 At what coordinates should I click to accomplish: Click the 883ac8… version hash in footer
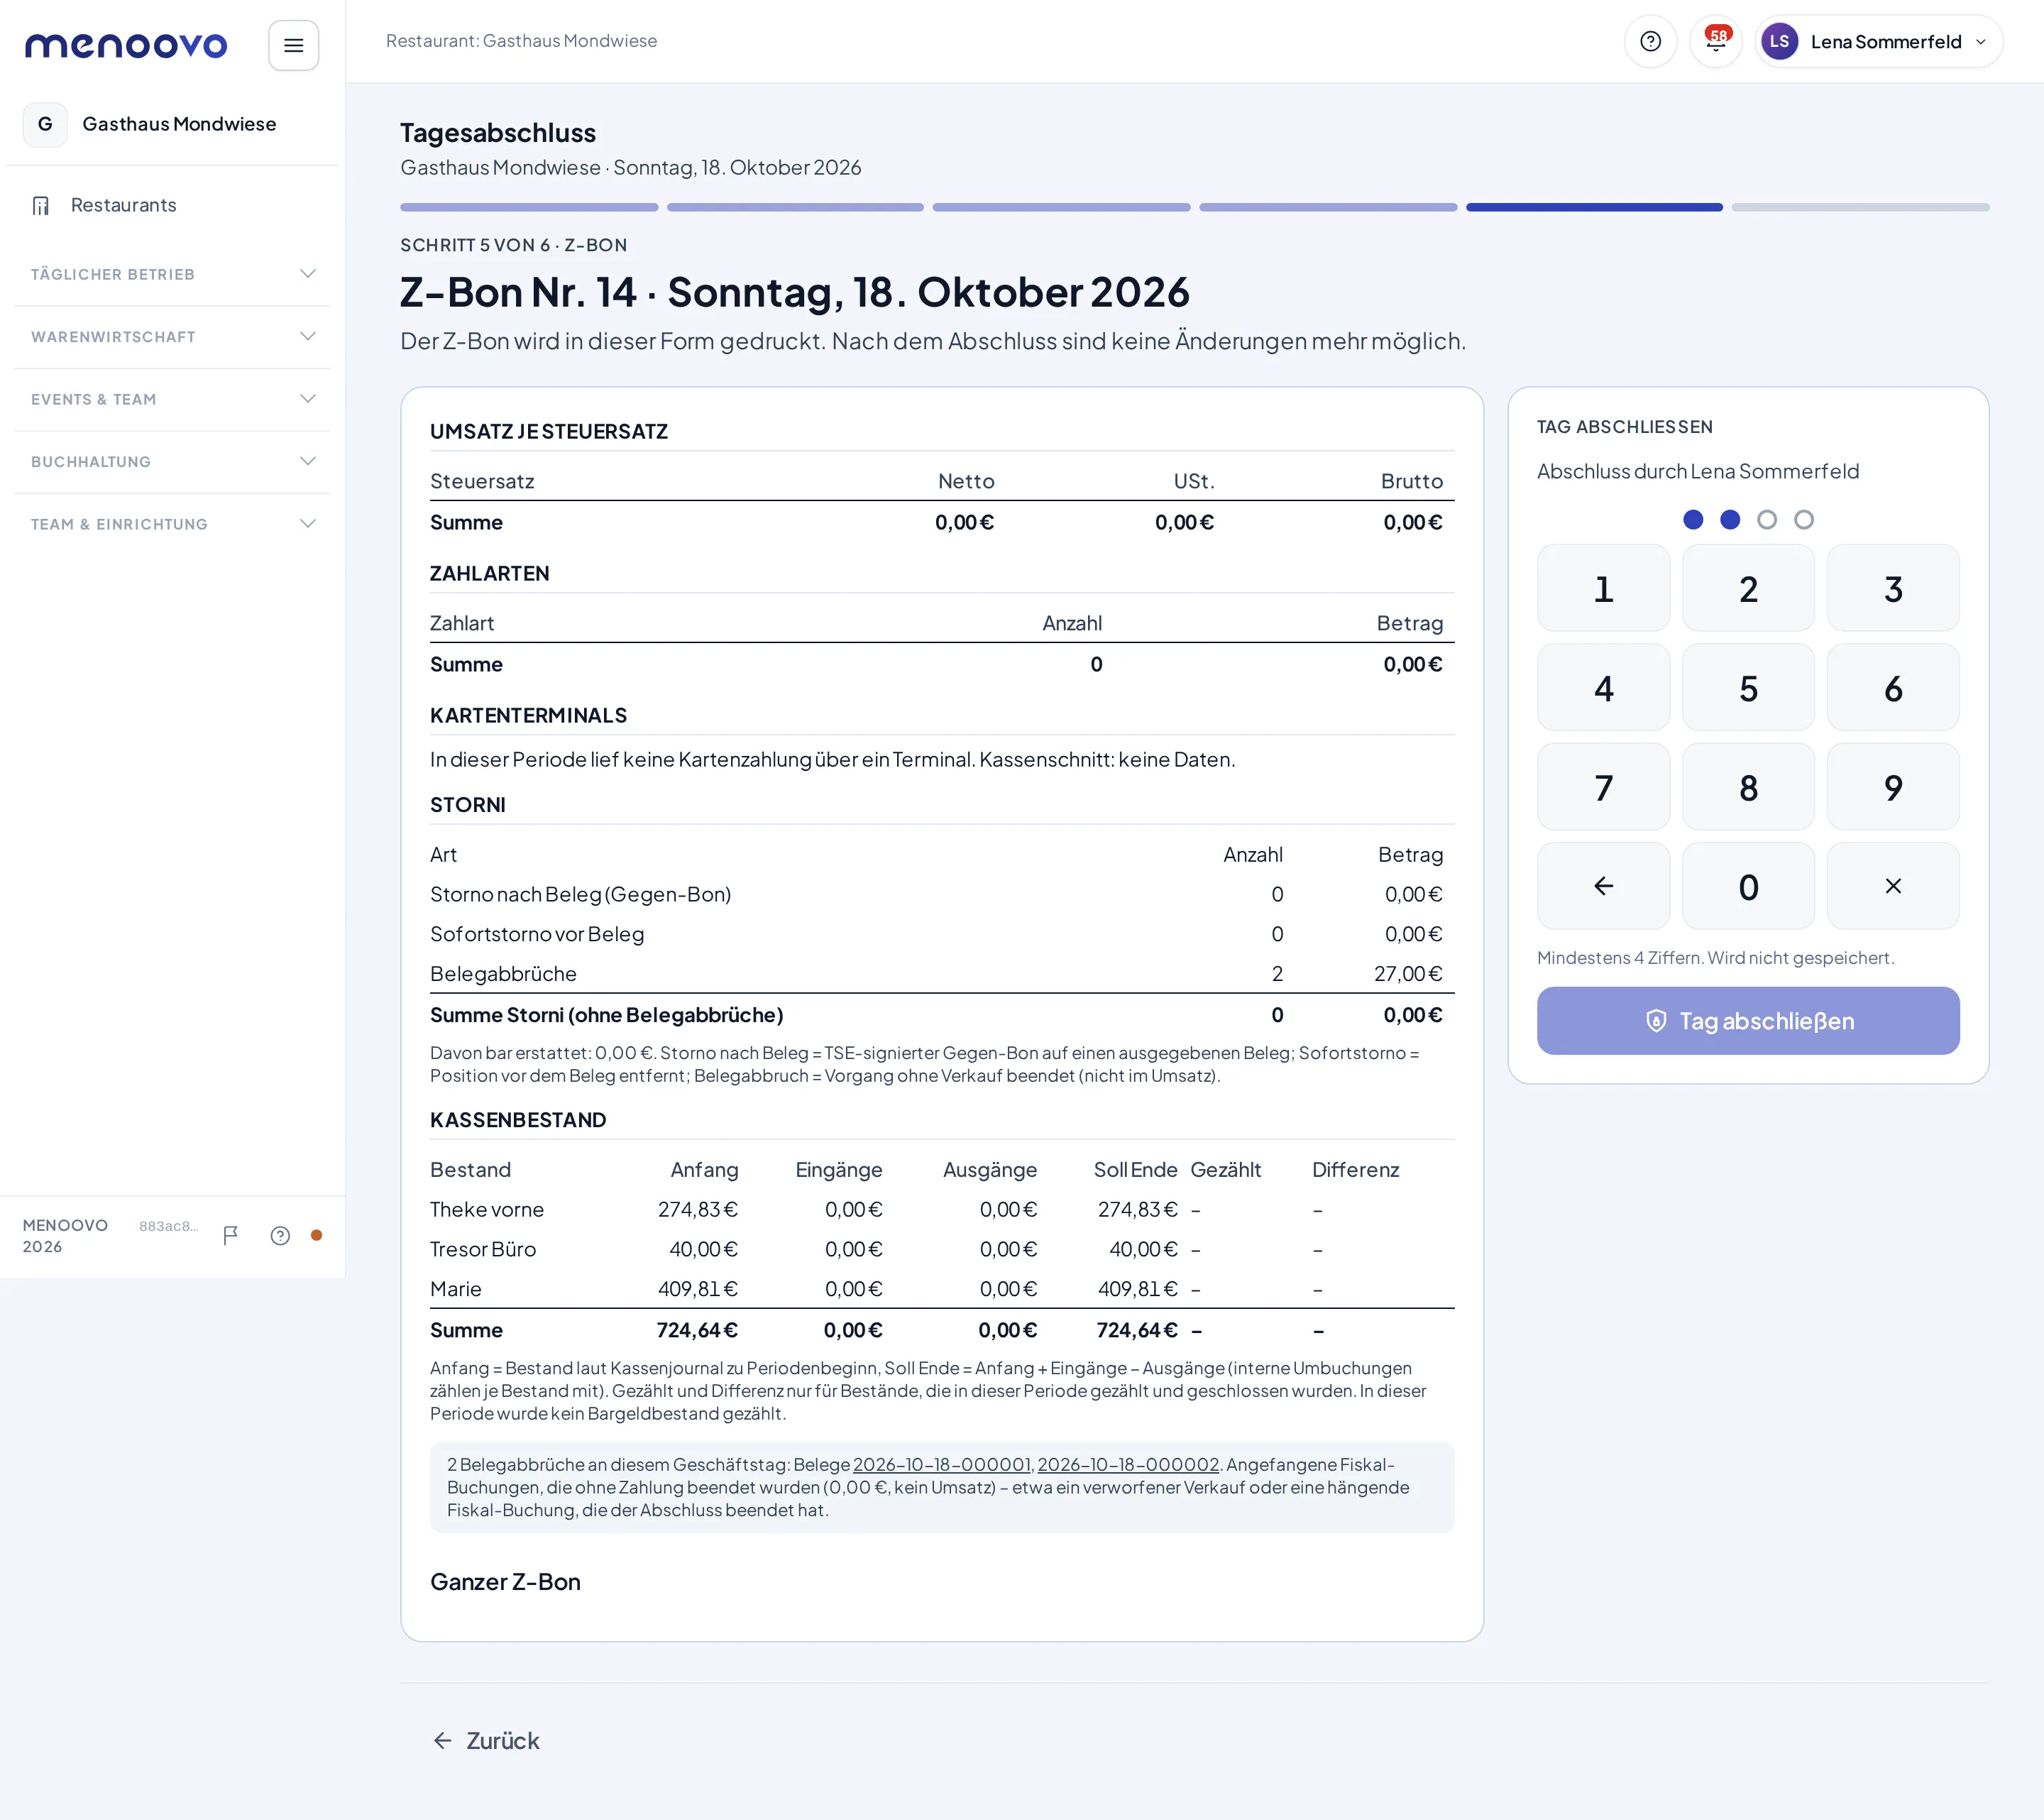(x=168, y=1226)
